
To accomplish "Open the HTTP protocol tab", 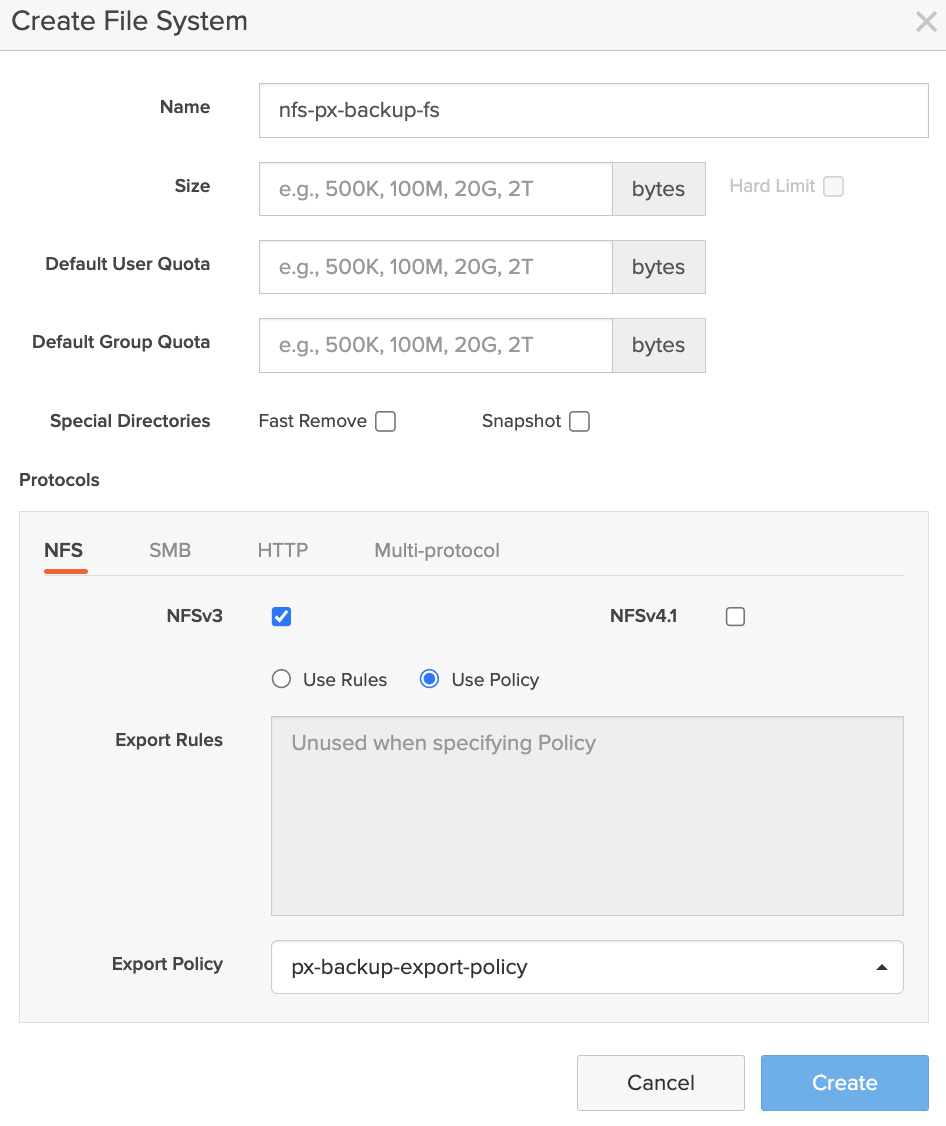I will [x=283, y=550].
